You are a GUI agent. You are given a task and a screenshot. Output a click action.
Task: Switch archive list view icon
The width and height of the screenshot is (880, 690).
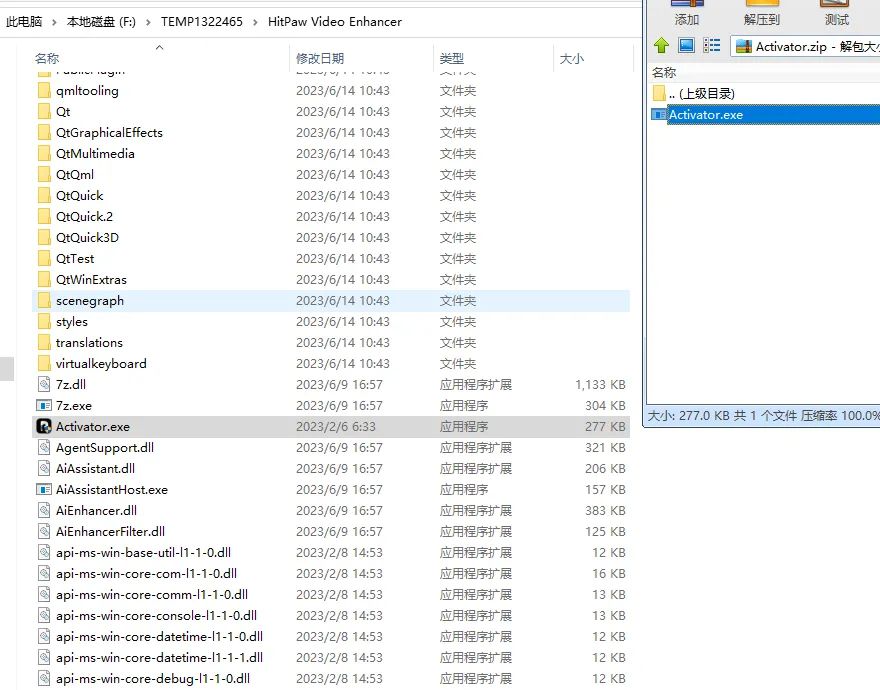click(712, 45)
